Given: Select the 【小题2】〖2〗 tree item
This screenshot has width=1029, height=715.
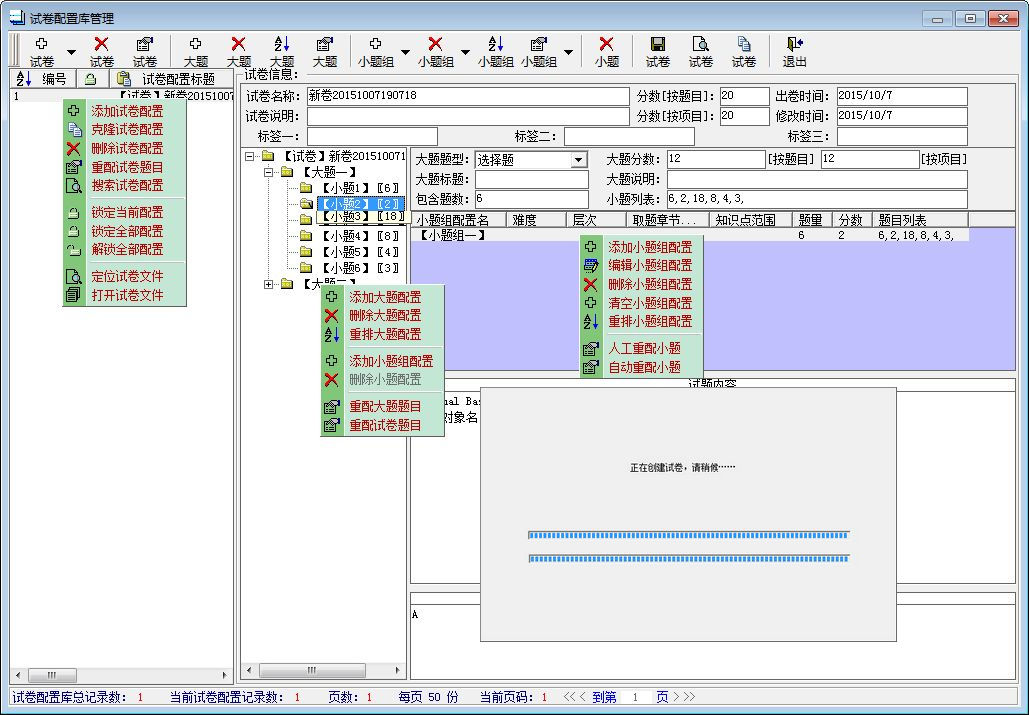Looking at the screenshot, I should click(x=360, y=203).
